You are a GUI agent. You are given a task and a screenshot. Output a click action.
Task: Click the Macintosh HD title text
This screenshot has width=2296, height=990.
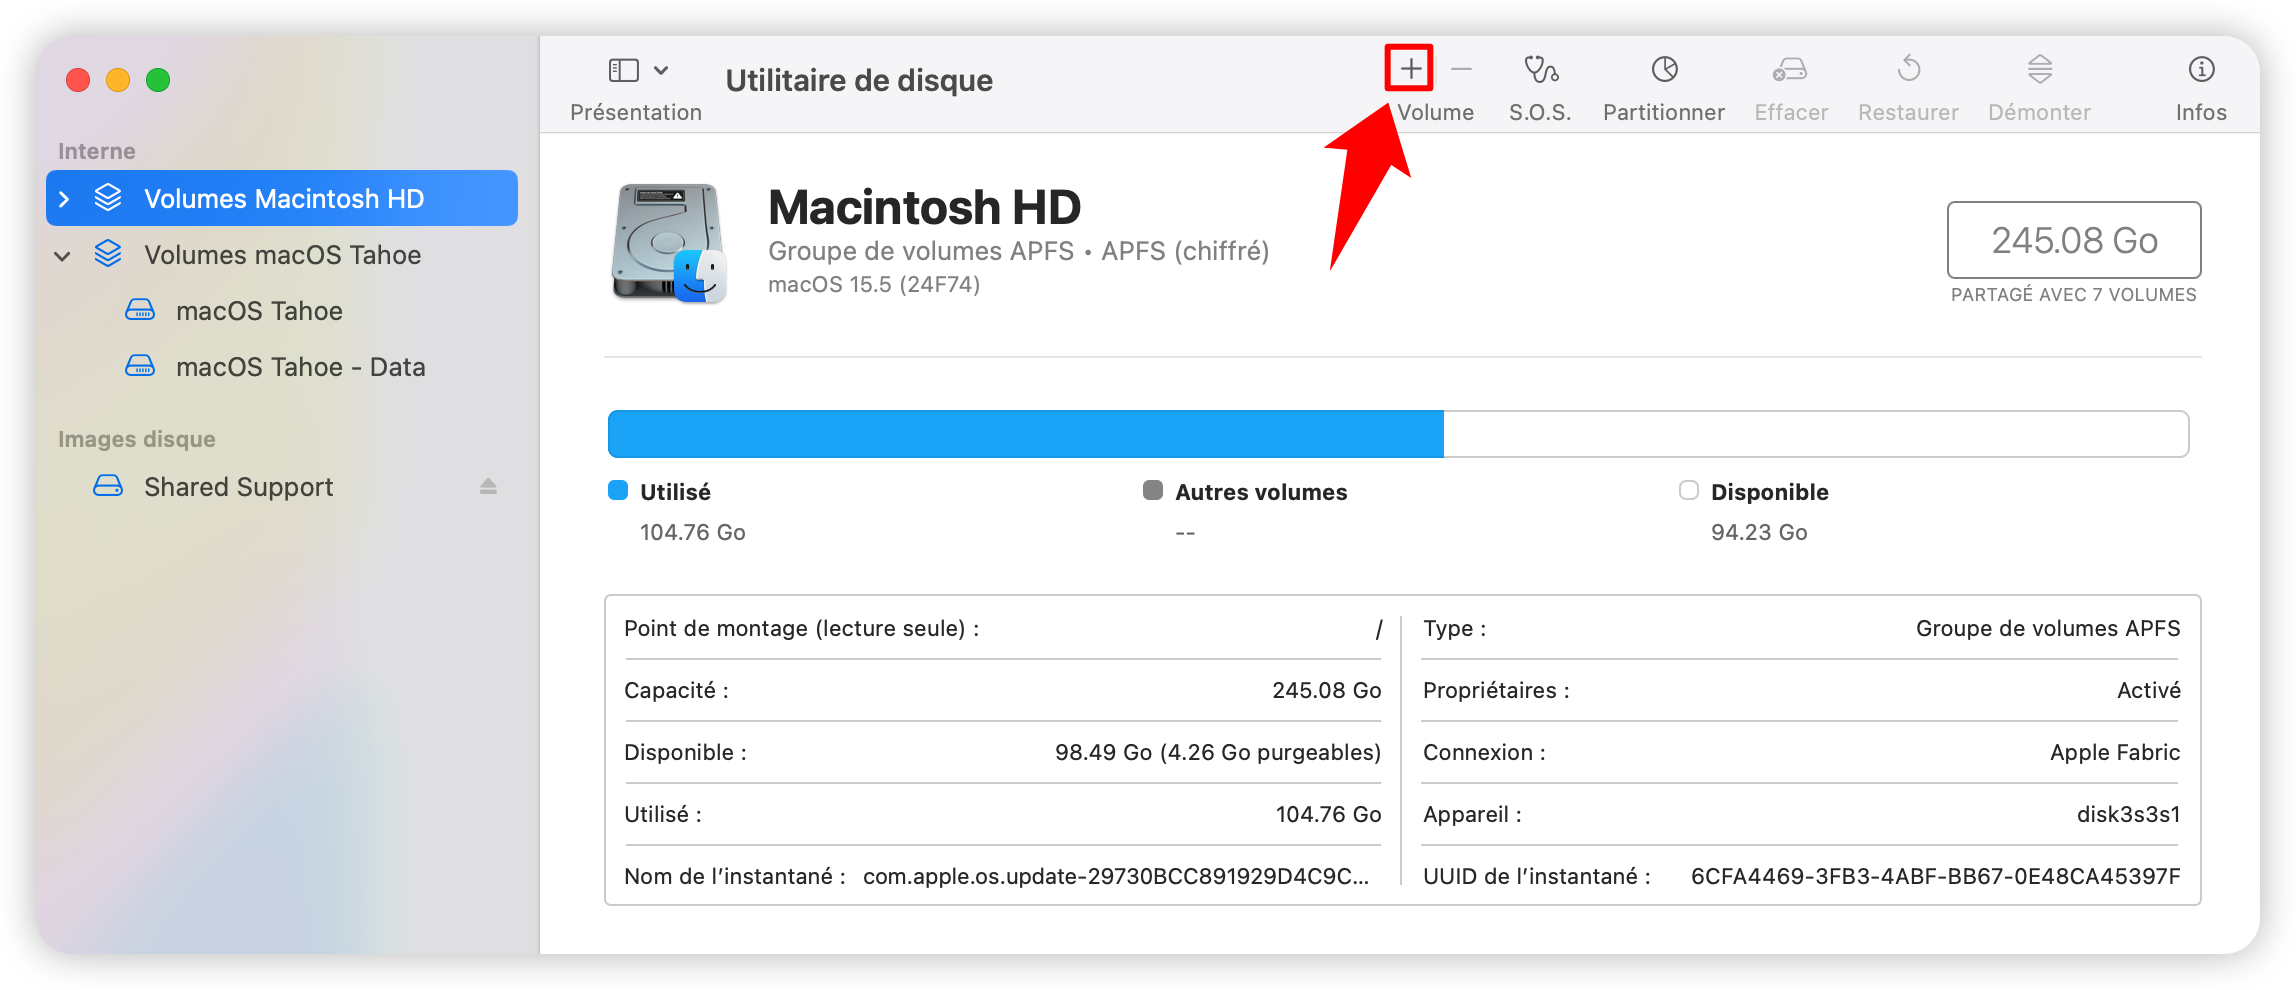(925, 207)
